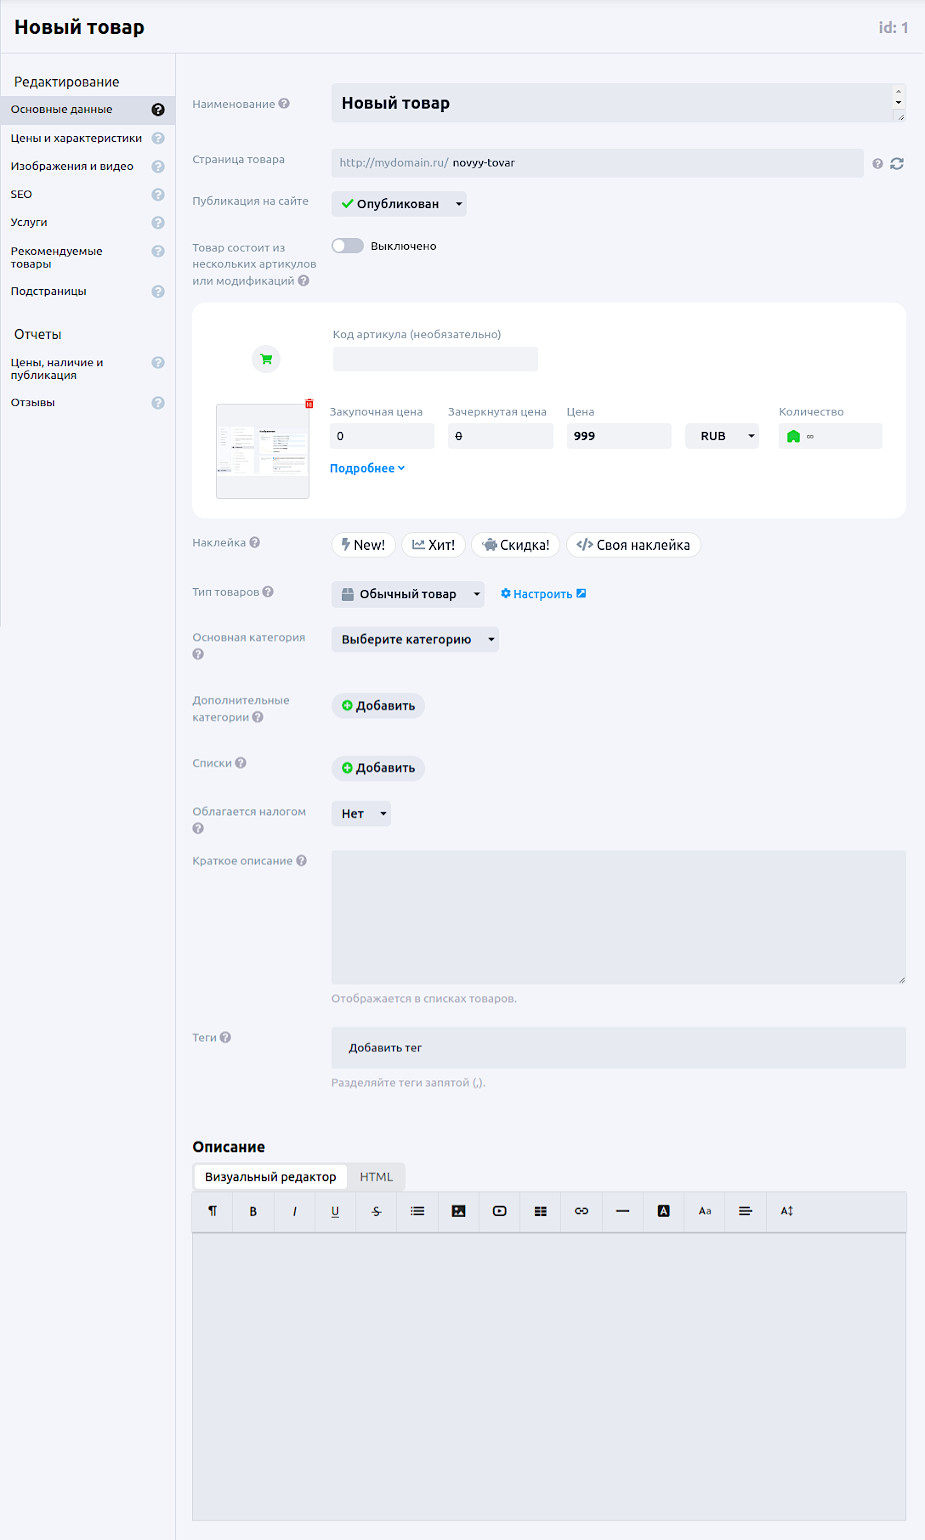This screenshot has height=1540, width=925.
Task: Toggle the New! sticker
Action: tap(363, 545)
